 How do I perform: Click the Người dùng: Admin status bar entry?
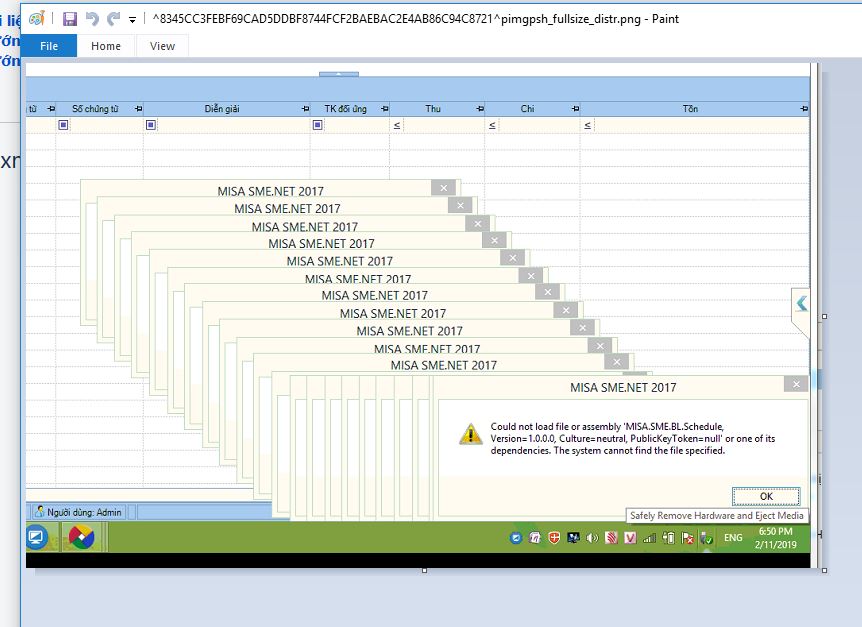78,512
